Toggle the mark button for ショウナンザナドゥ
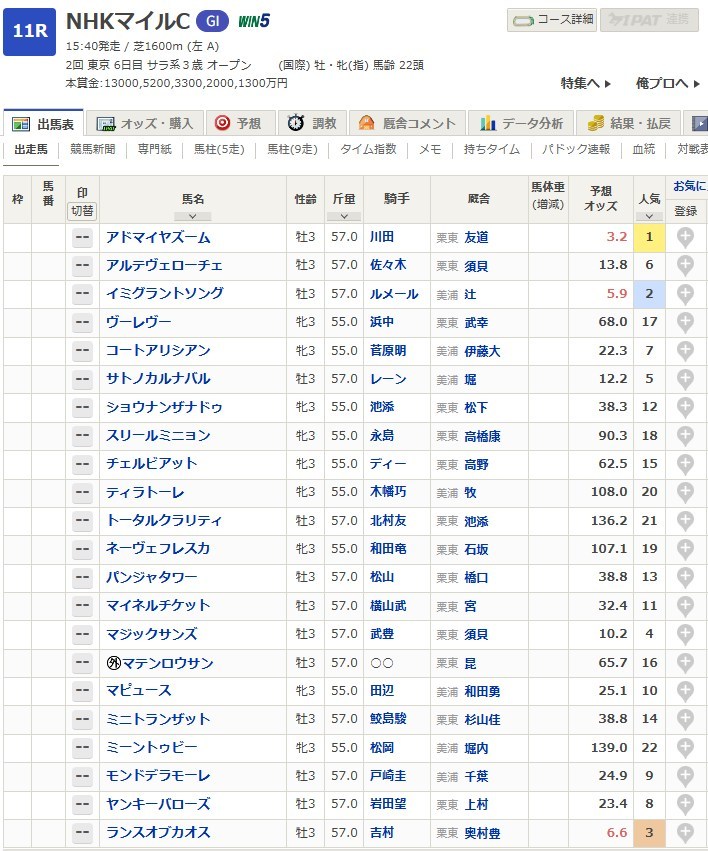 pos(82,407)
